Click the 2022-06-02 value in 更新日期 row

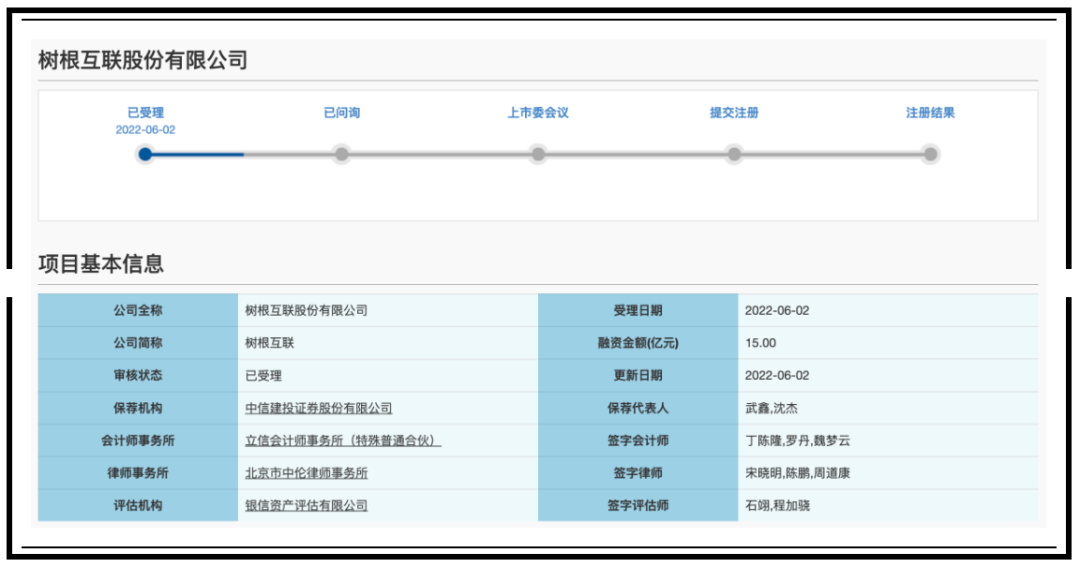point(777,375)
